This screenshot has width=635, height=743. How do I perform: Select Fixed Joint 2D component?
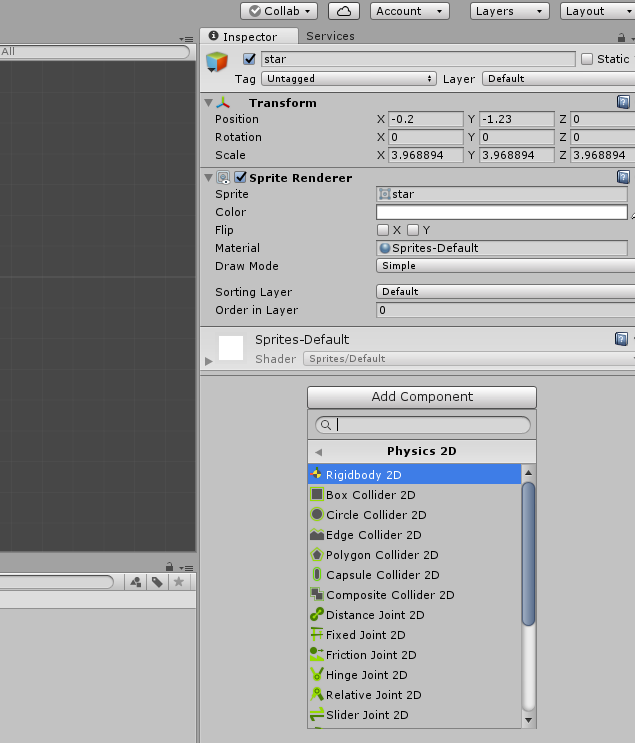[414, 634]
